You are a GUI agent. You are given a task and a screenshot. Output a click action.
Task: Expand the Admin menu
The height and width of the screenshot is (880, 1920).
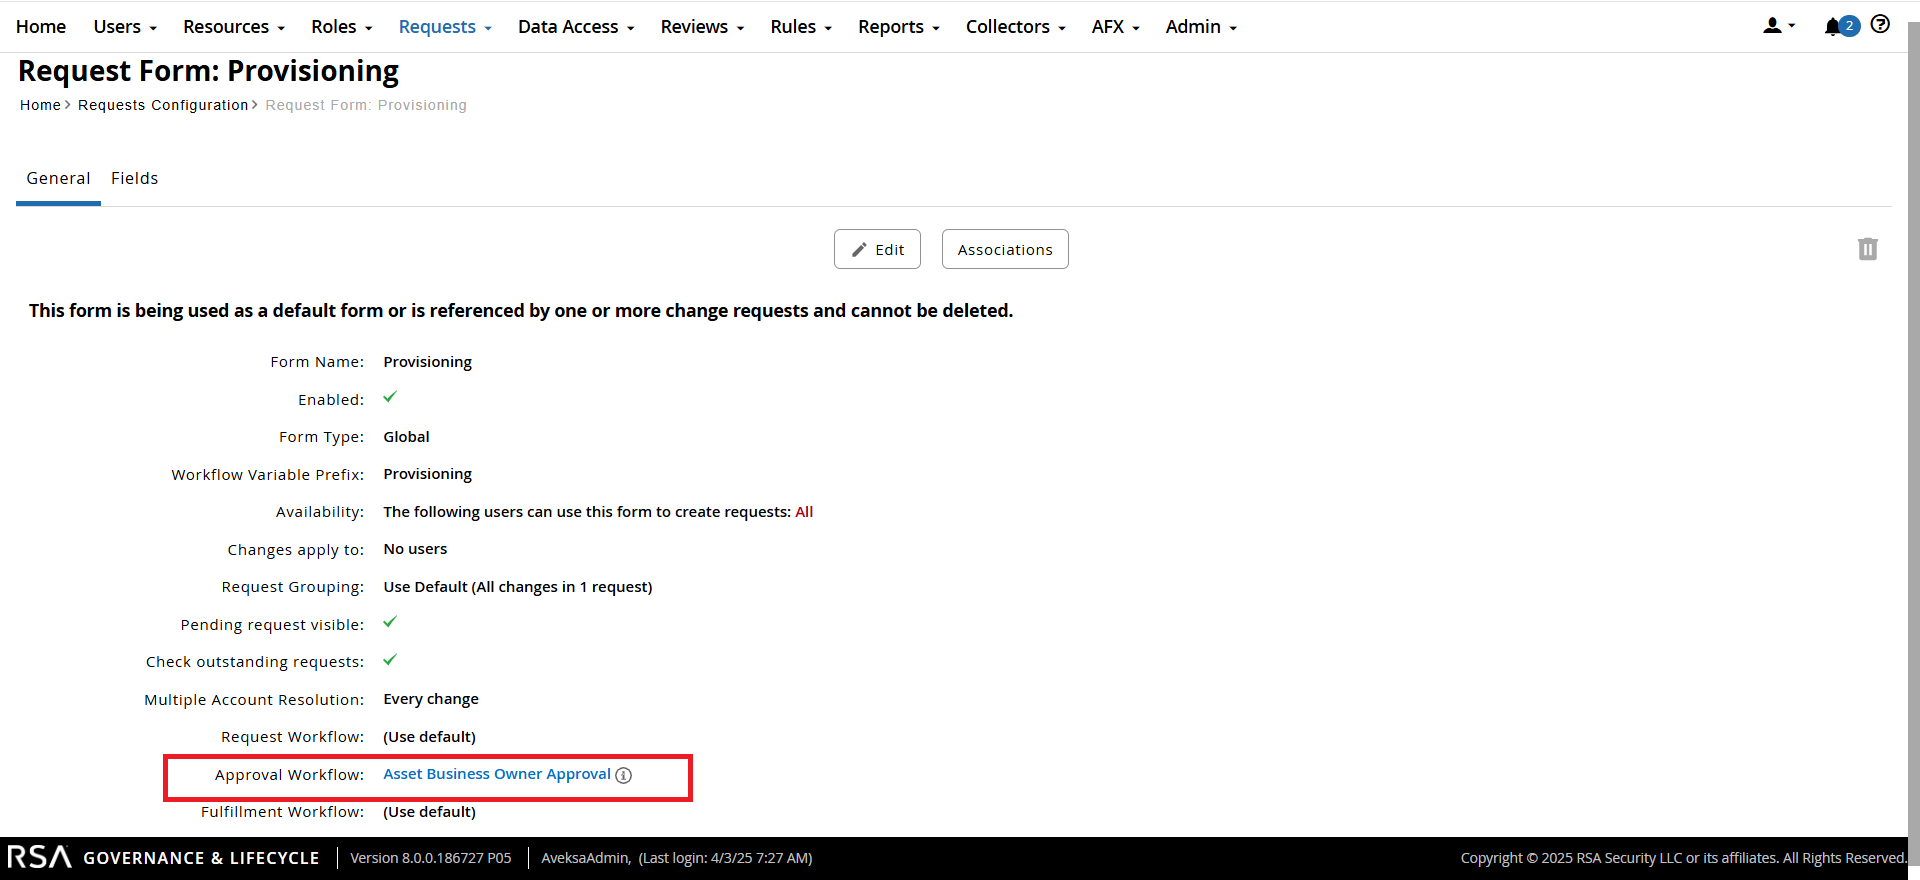[x=1201, y=27]
